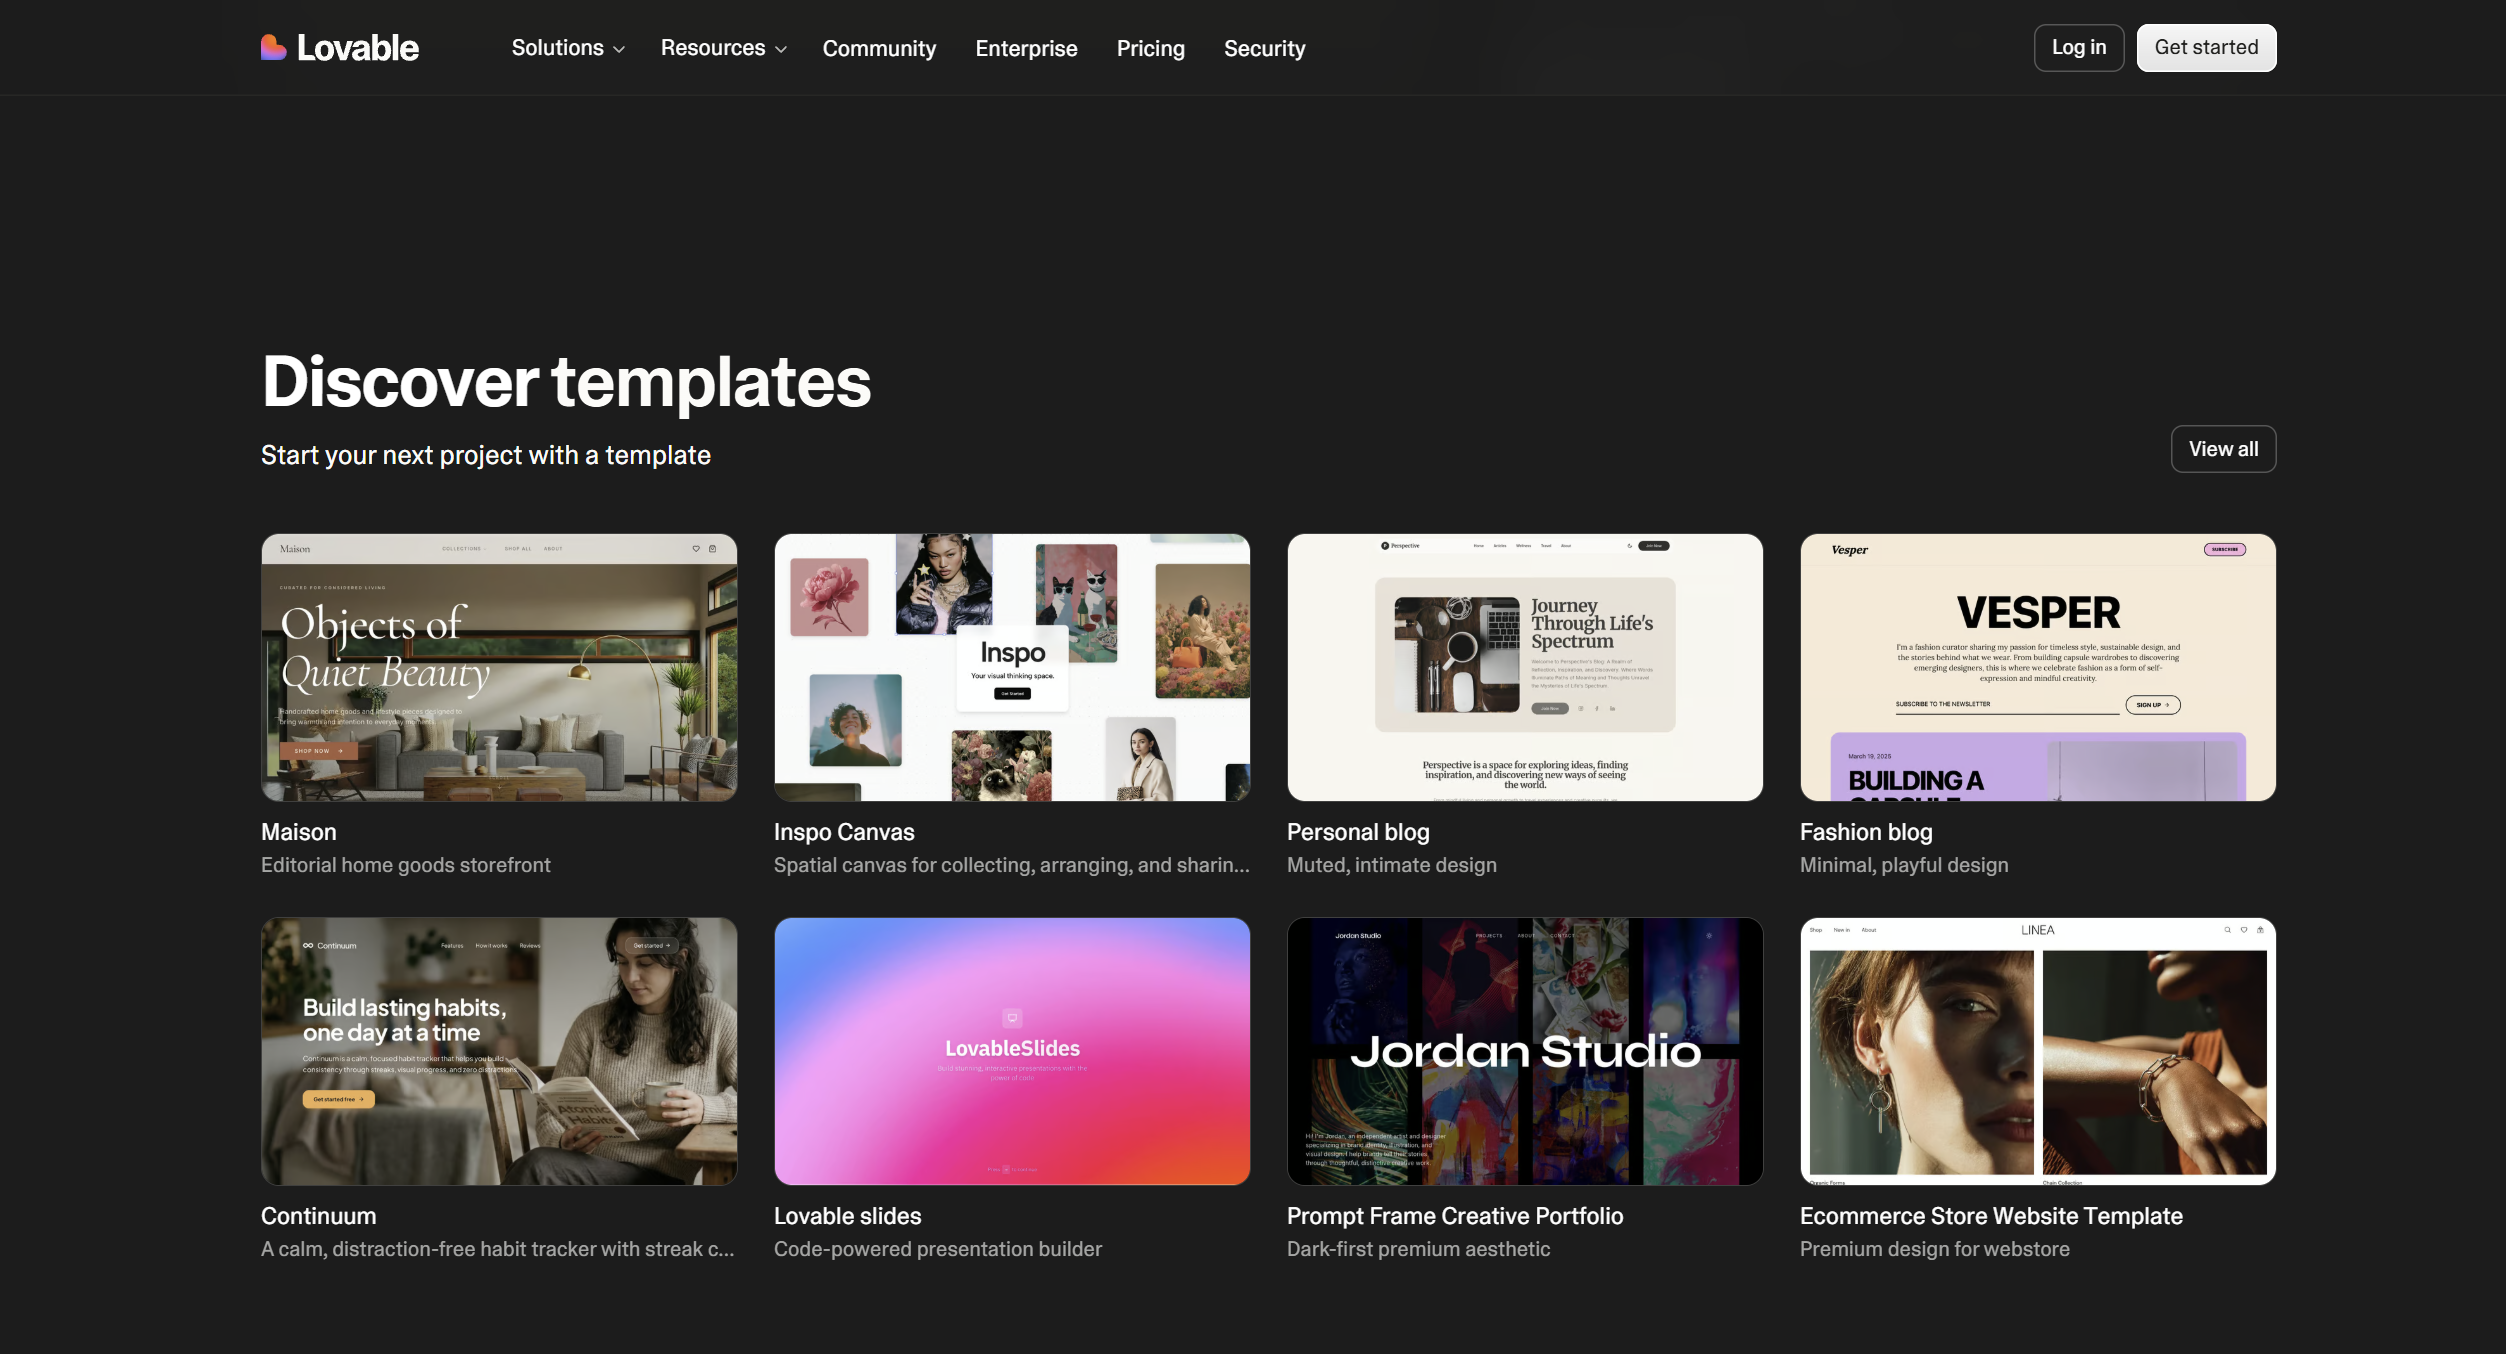
Task: Open the Lovable wordmark home link
Action: click(357, 48)
